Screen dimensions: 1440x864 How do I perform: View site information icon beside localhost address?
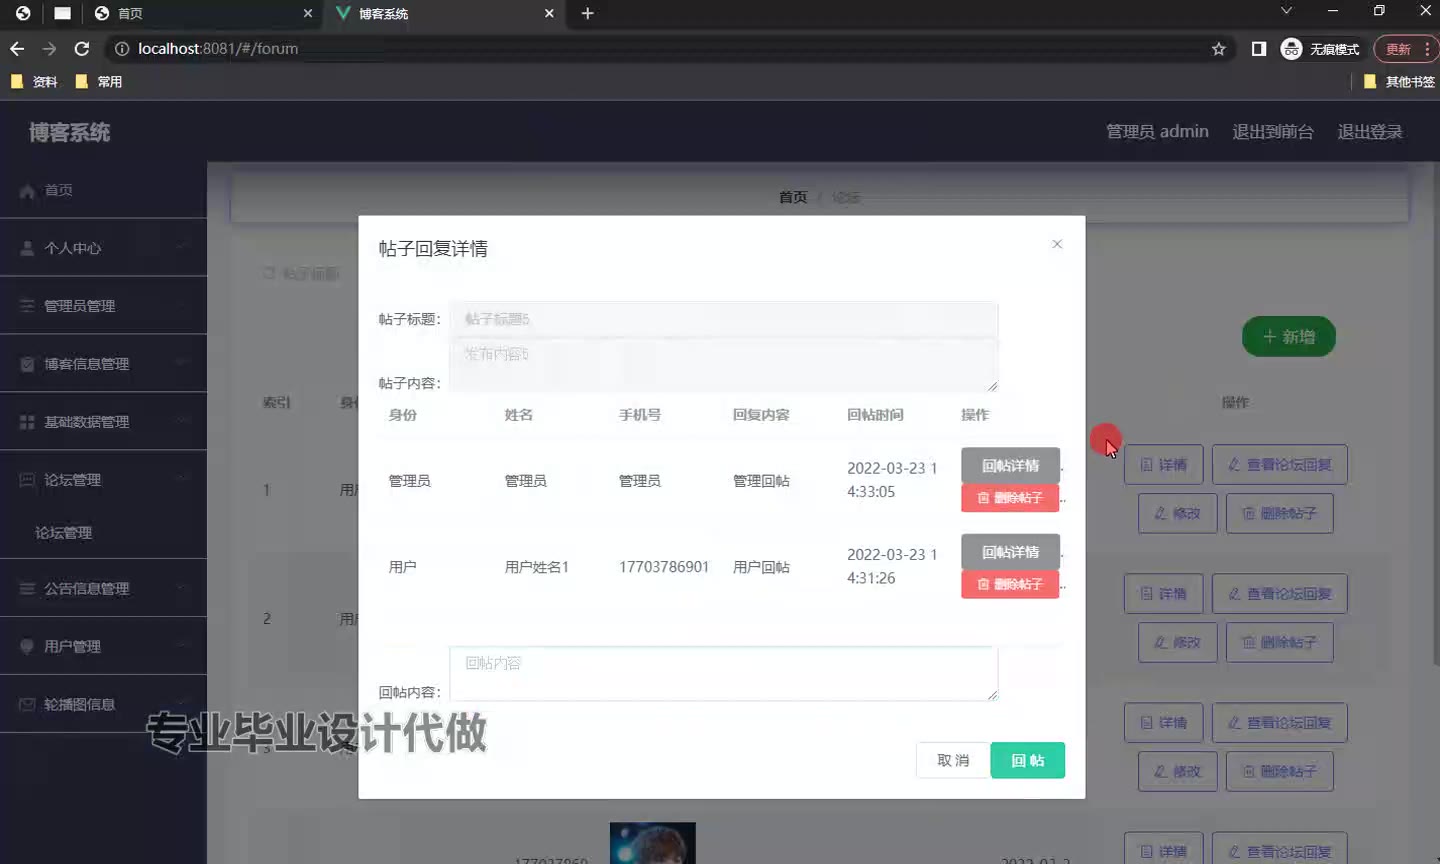pyautogui.click(x=122, y=48)
